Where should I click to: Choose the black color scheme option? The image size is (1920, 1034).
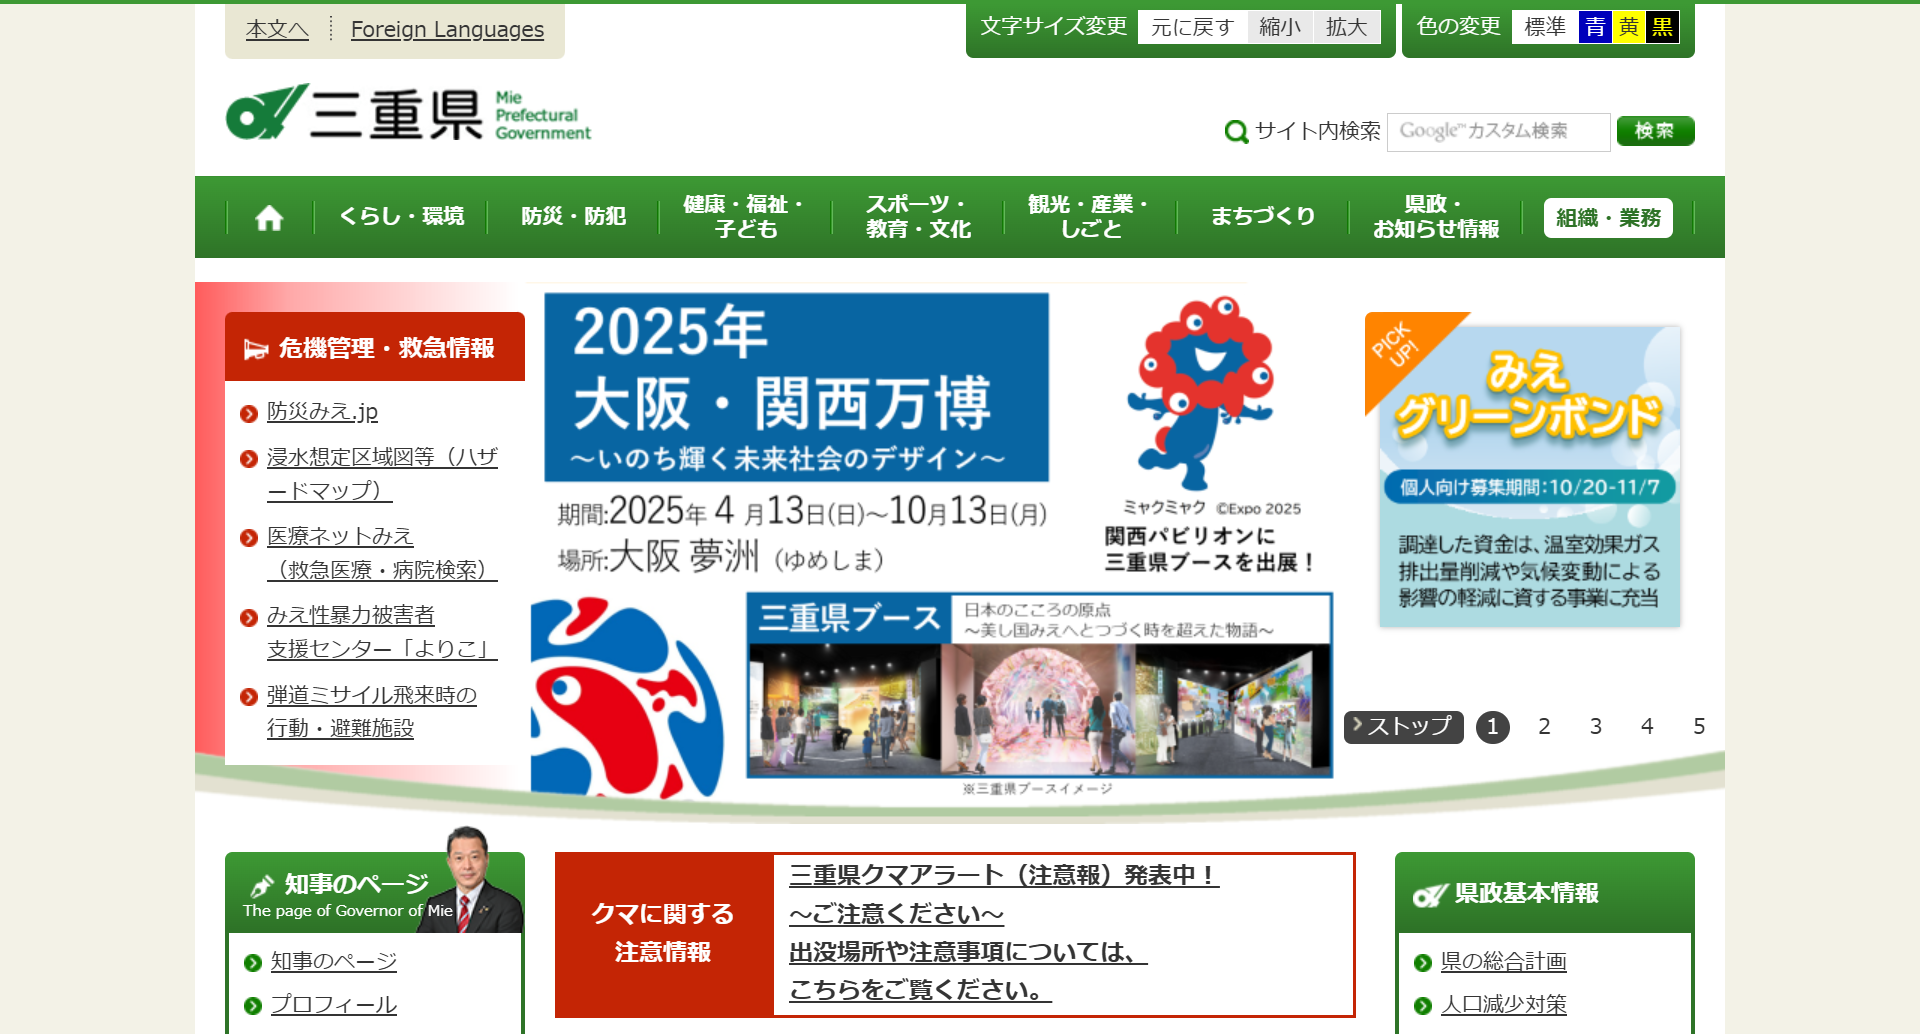click(x=1662, y=27)
